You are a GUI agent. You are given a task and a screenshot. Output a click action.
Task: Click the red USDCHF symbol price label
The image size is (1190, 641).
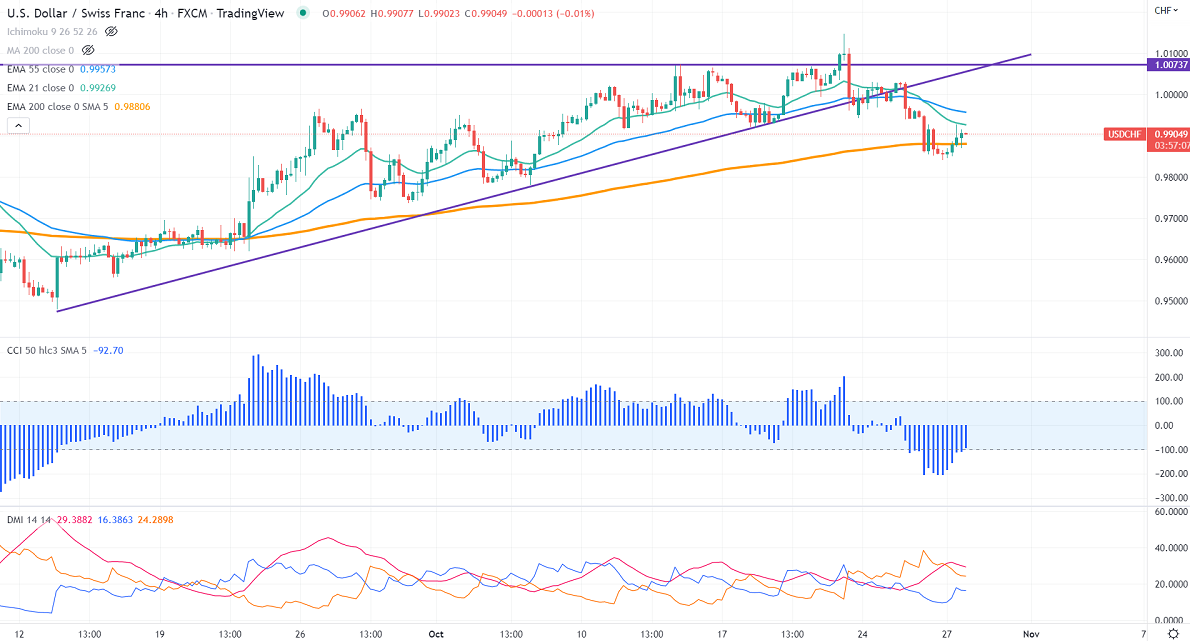point(1124,134)
